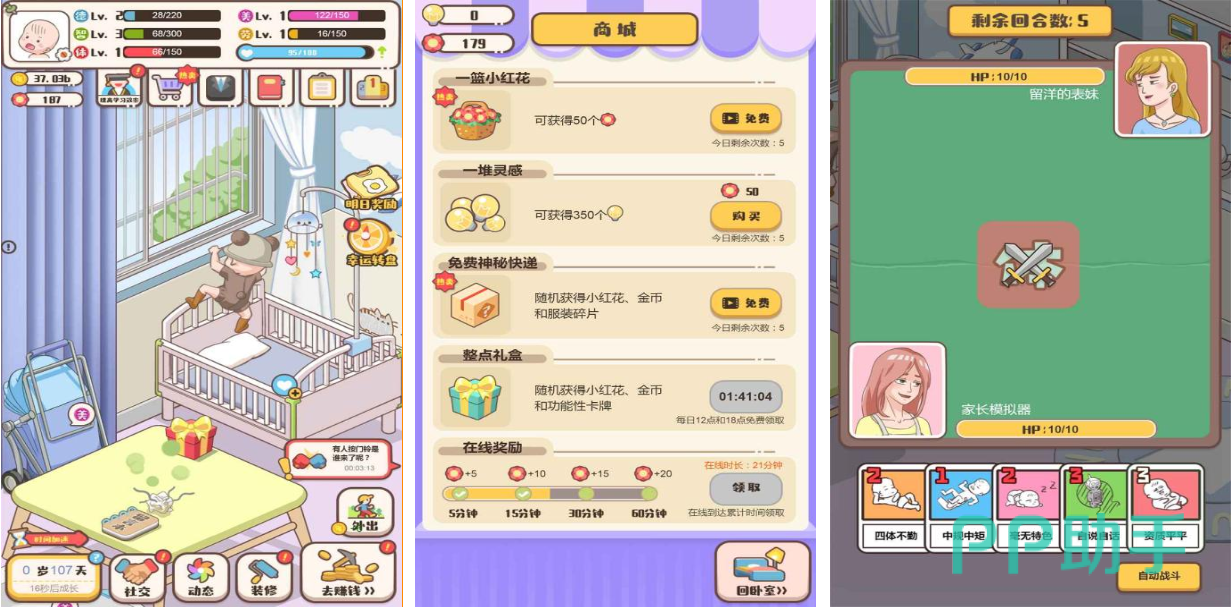The width and height of the screenshot is (1232, 607).
Task: Tap the 30分钟 online progress marker
Action: pos(586,493)
